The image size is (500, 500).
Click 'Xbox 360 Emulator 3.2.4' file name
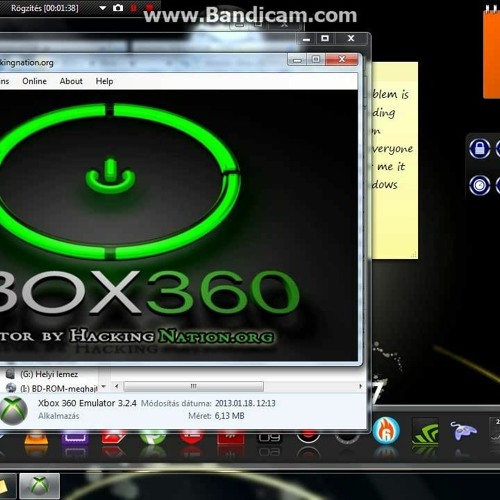tap(87, 403)
